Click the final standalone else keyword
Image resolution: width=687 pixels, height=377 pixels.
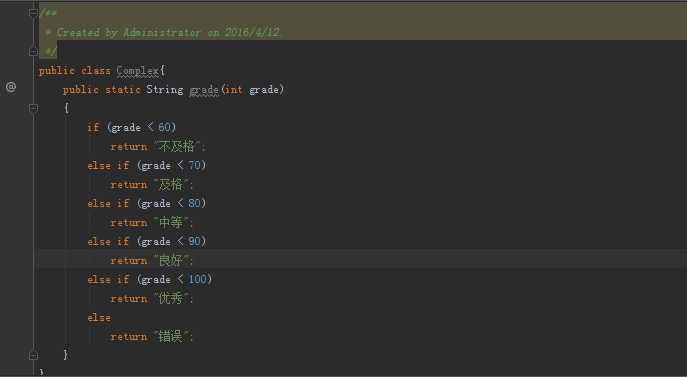99,317
